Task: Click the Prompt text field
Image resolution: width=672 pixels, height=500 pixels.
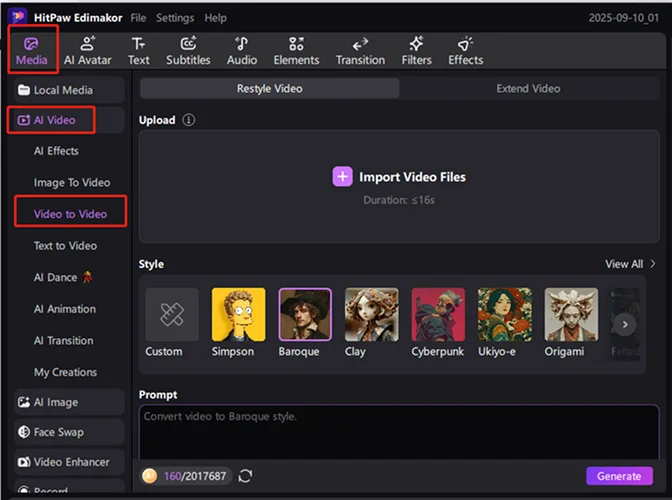Action: [x=398, y=430]
